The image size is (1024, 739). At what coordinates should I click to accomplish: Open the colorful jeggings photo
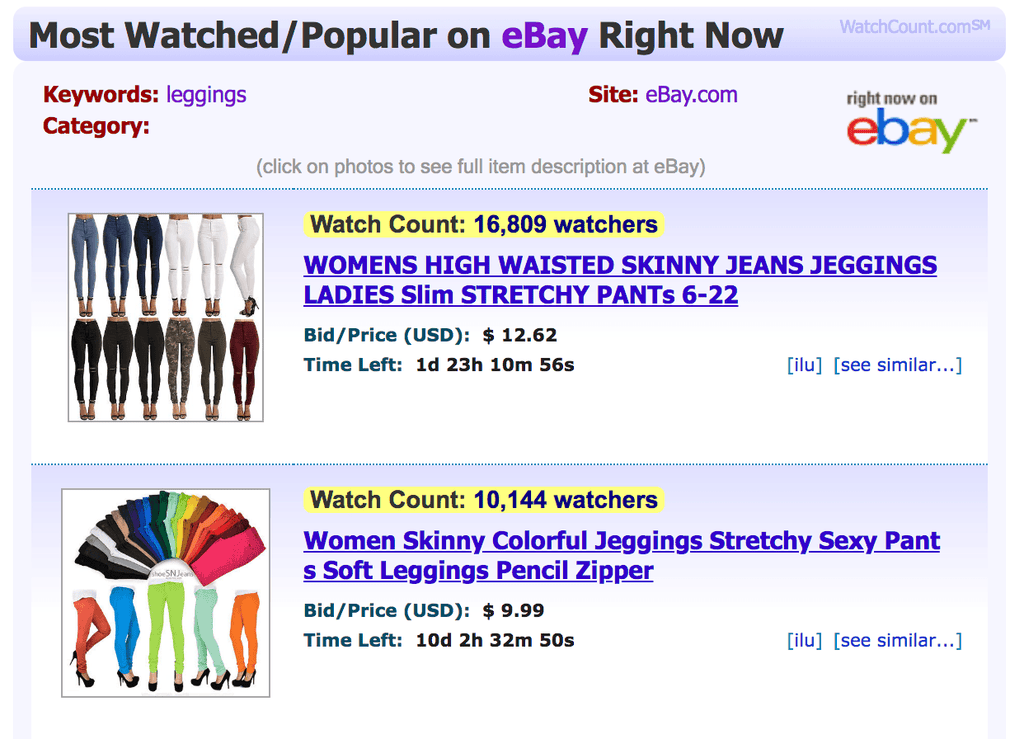click(165, 593)
